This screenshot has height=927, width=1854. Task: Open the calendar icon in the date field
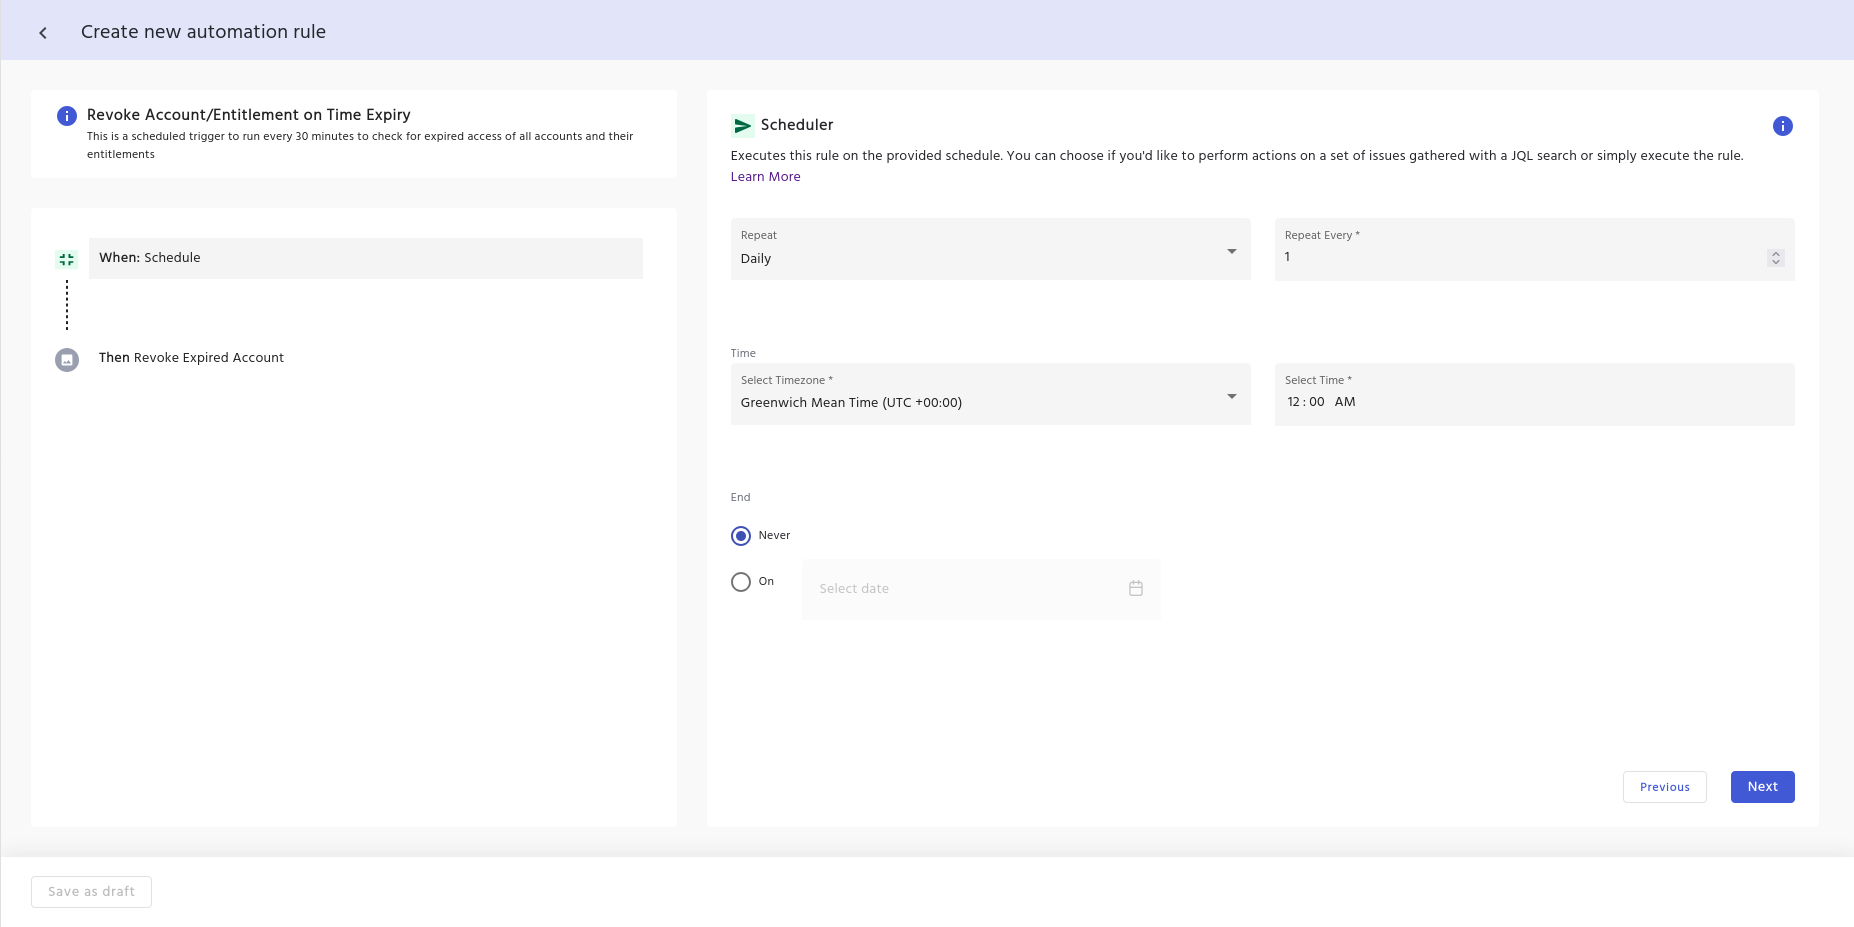1135,589
